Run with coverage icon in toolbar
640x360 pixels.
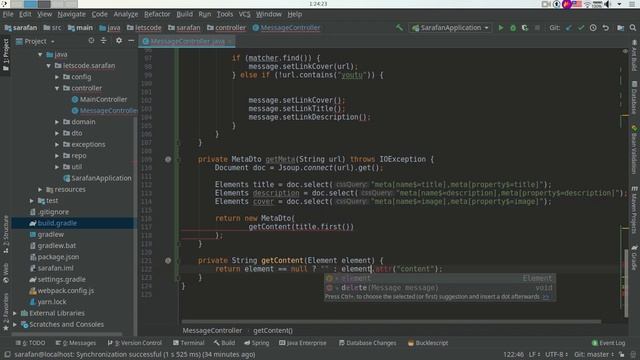pos(525,28)
